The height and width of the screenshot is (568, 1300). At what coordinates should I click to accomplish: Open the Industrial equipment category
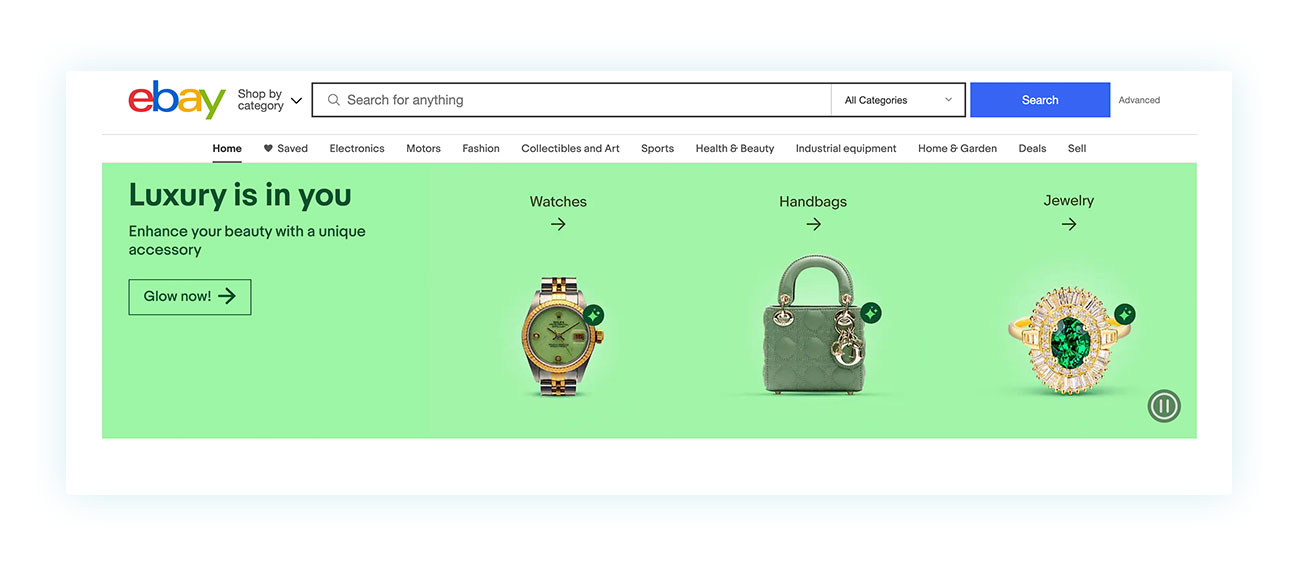tap(846, 148)
